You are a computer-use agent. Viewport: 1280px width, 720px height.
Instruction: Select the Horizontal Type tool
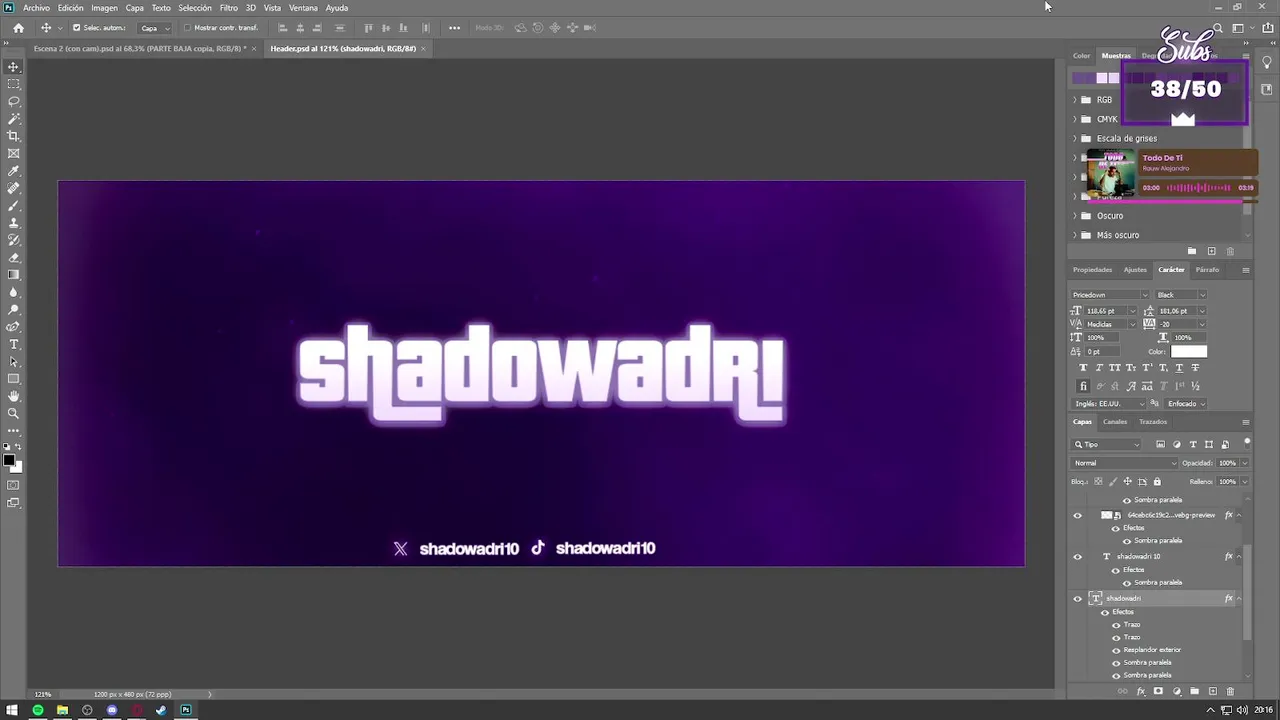(13, 344)
